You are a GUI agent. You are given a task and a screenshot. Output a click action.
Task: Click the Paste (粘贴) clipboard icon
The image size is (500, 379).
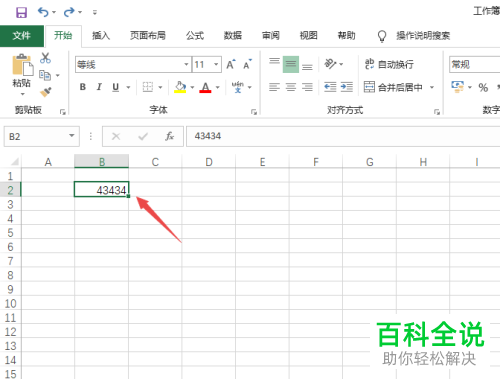[x=23, y=65]
